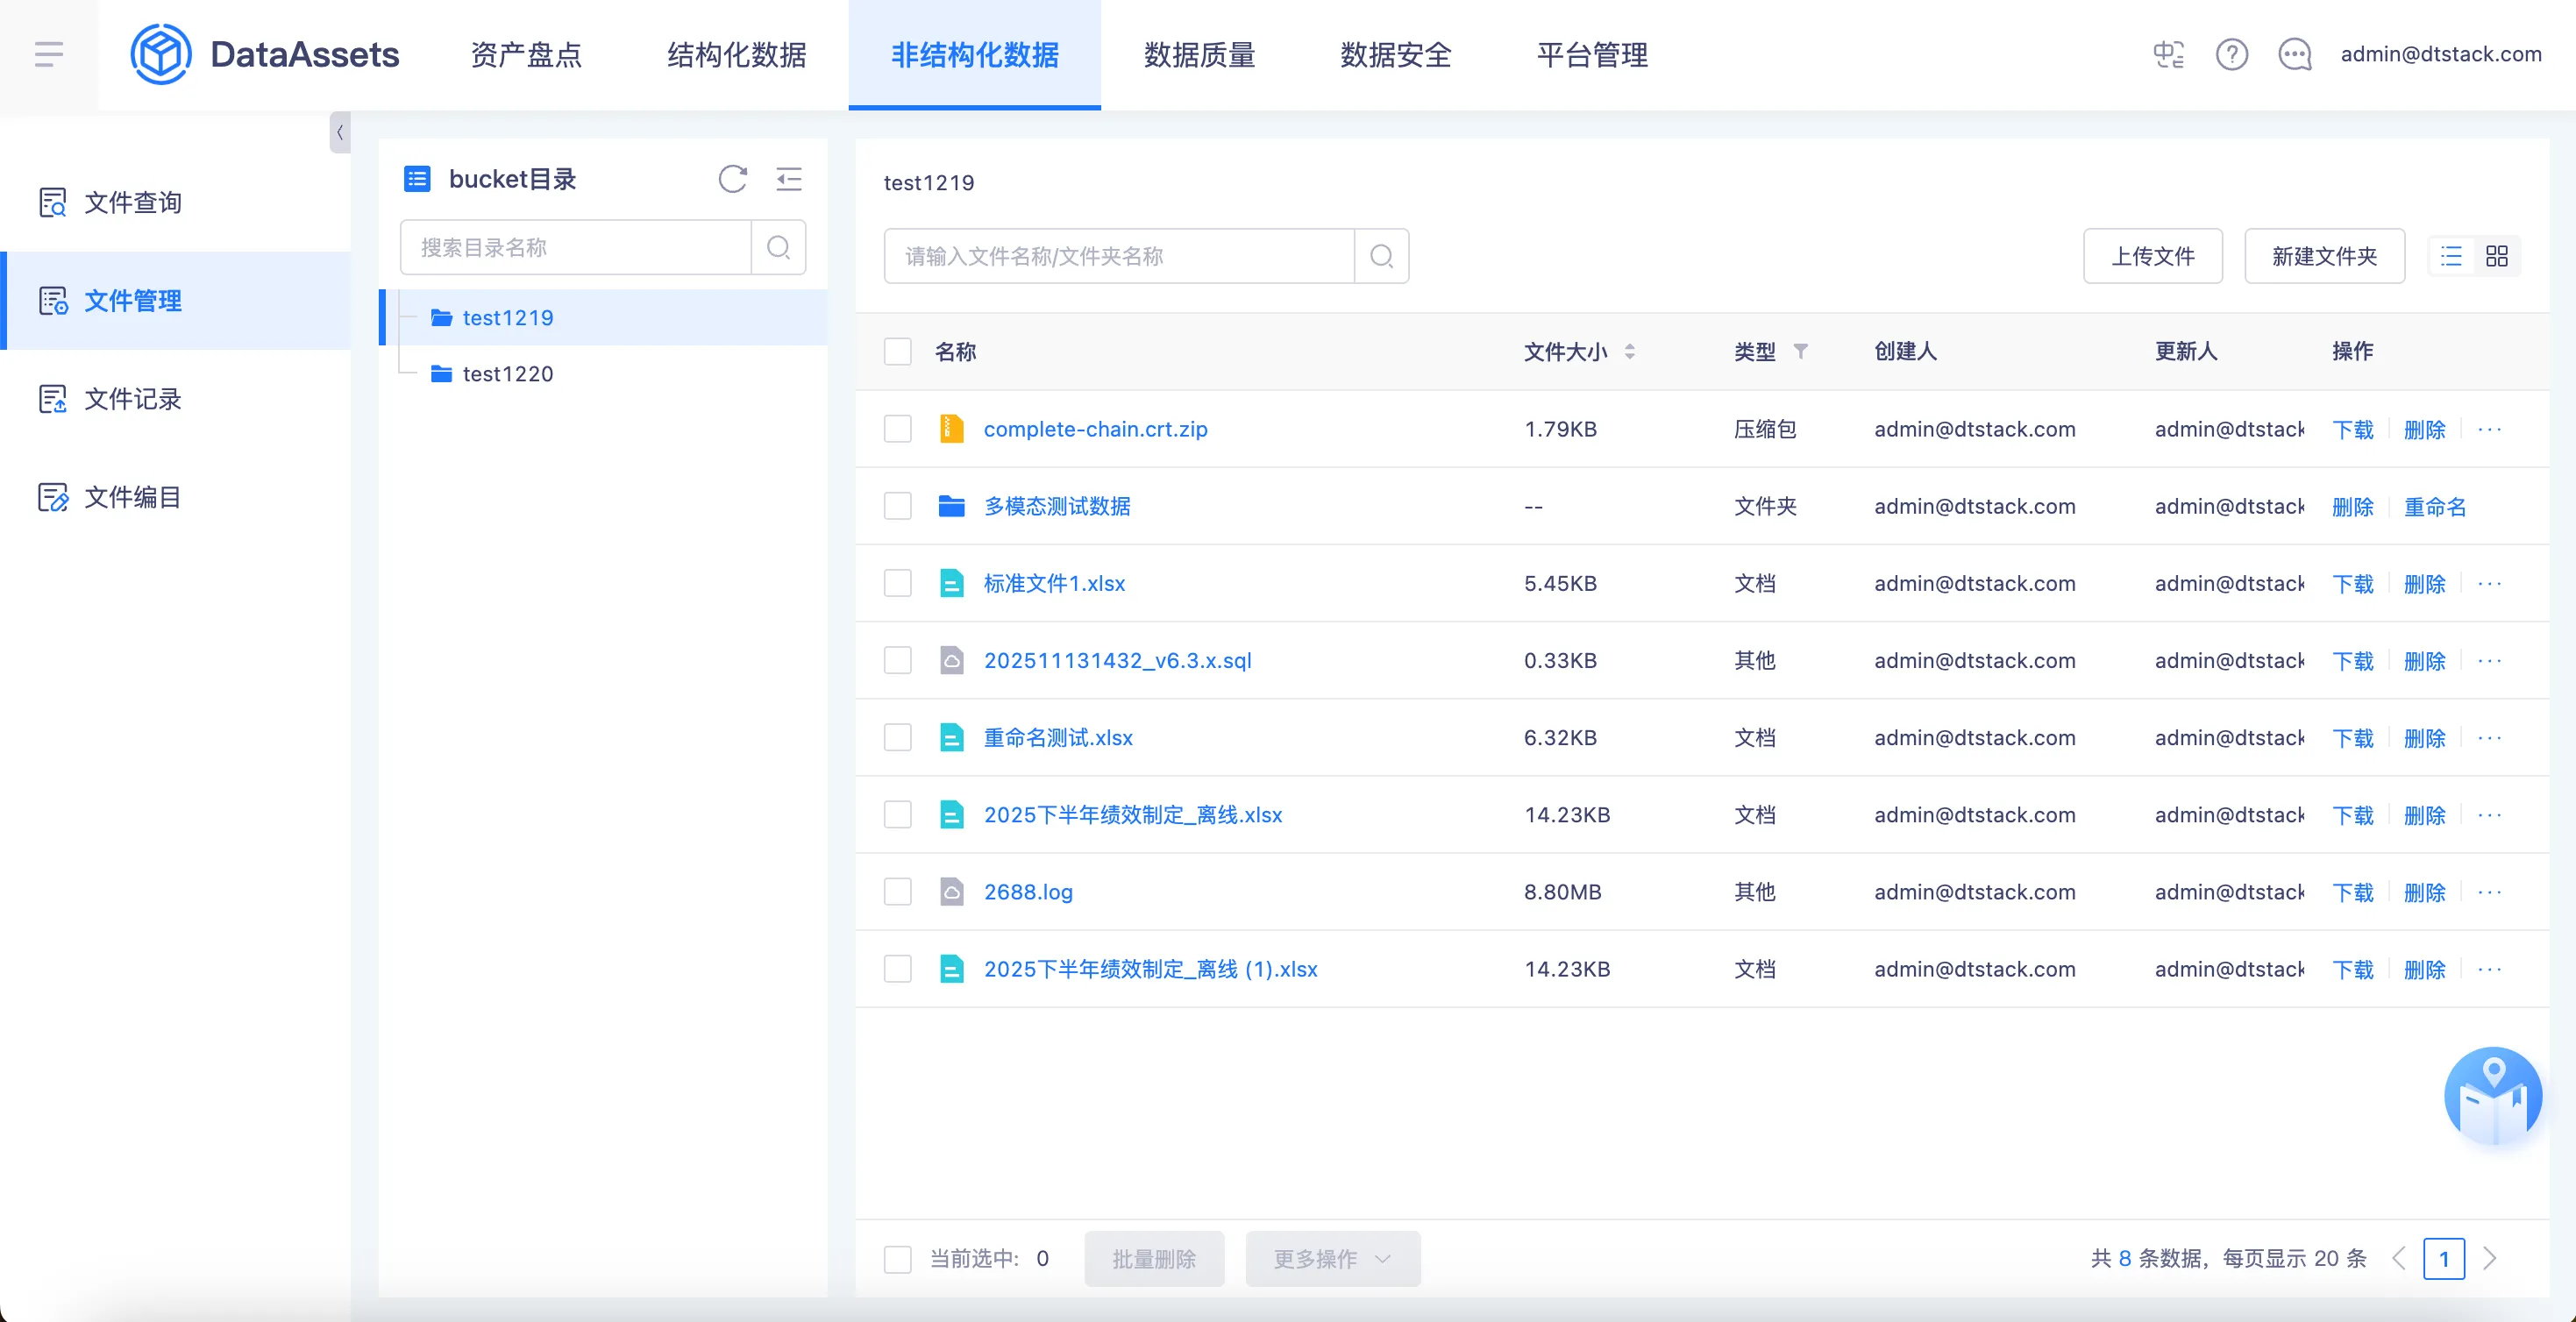The width and height of the screenshot is (2576, 1322).
Task: Tick the select-all checkbox in table header
Action: (x=897, y=352)
